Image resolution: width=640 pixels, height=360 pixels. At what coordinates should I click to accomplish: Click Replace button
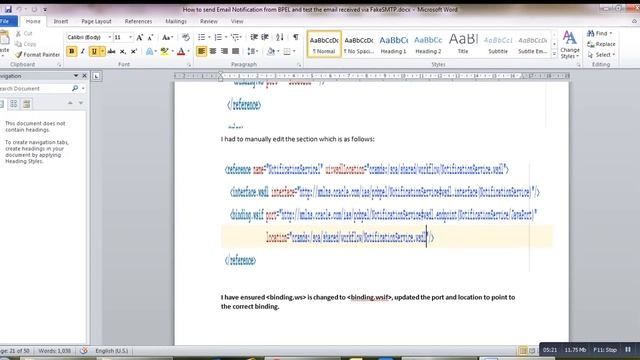click(x=601, y=44)
